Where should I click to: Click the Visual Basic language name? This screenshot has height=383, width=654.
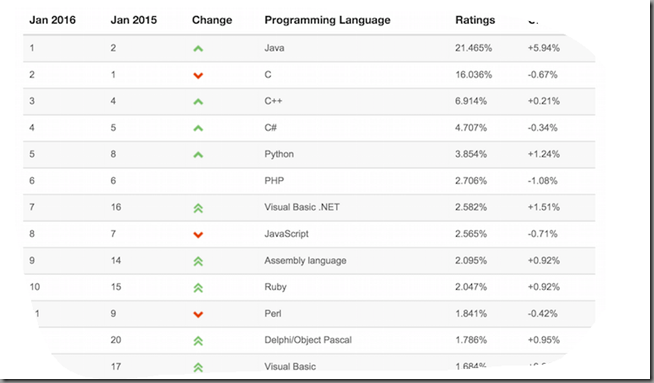[x=290, y=367]
